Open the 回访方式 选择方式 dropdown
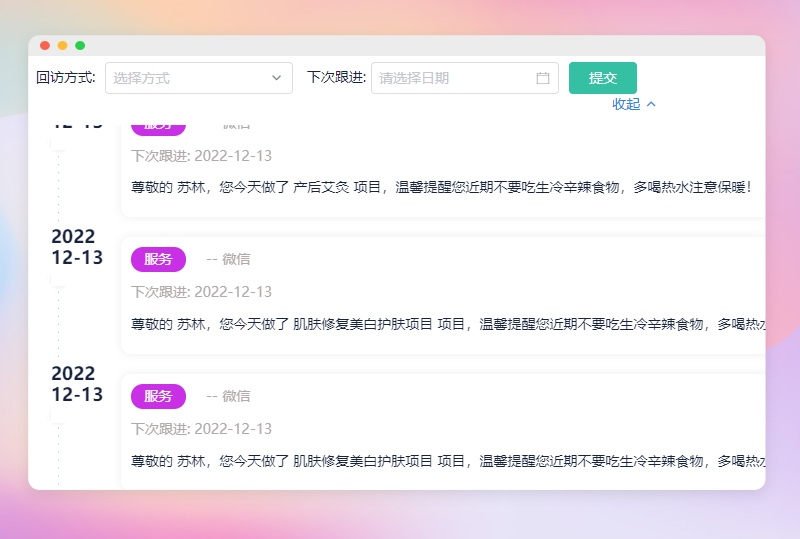The image size is (800, 539). pos(198,78)
